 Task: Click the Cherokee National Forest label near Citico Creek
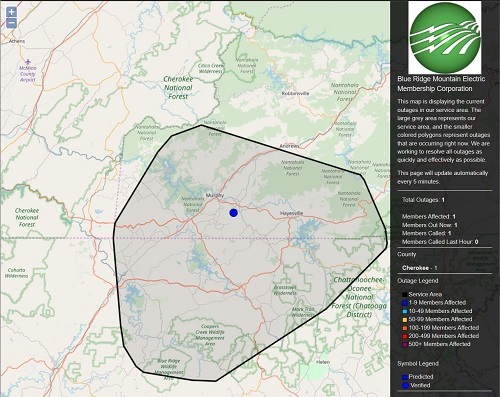178,88
